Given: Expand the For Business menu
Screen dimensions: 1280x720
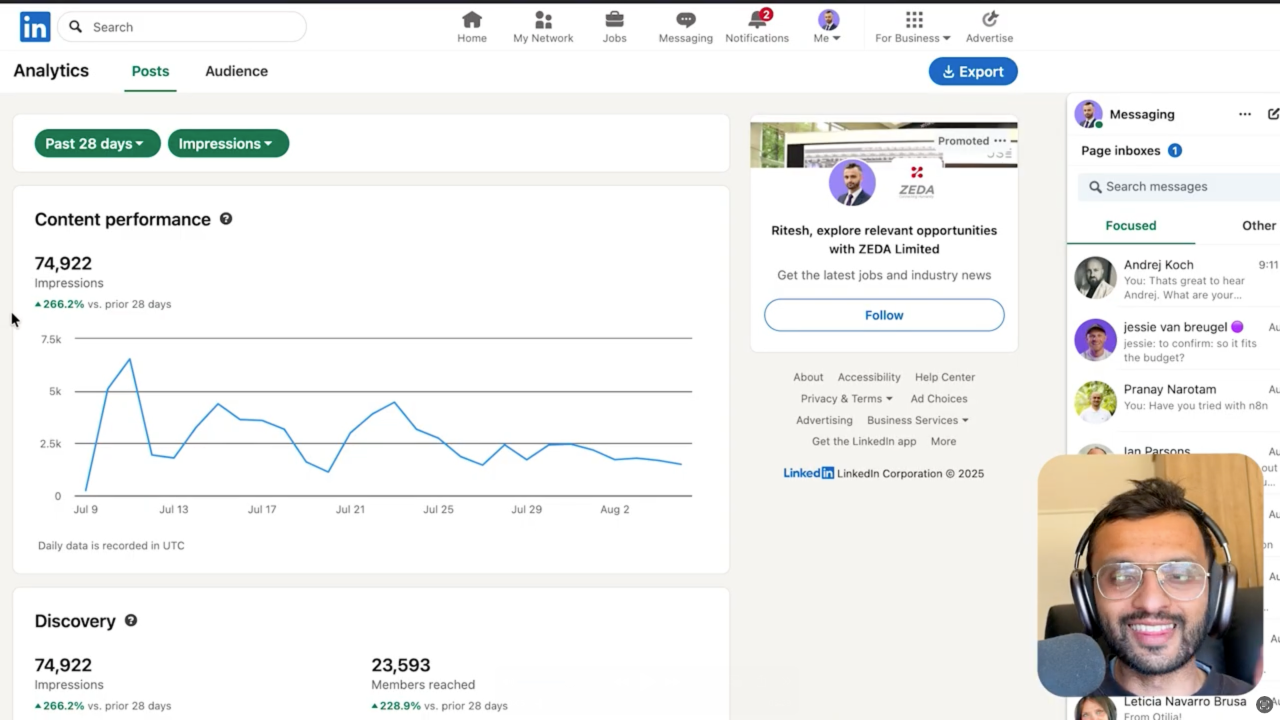Looking at the screenshot, I should point(913,27).
